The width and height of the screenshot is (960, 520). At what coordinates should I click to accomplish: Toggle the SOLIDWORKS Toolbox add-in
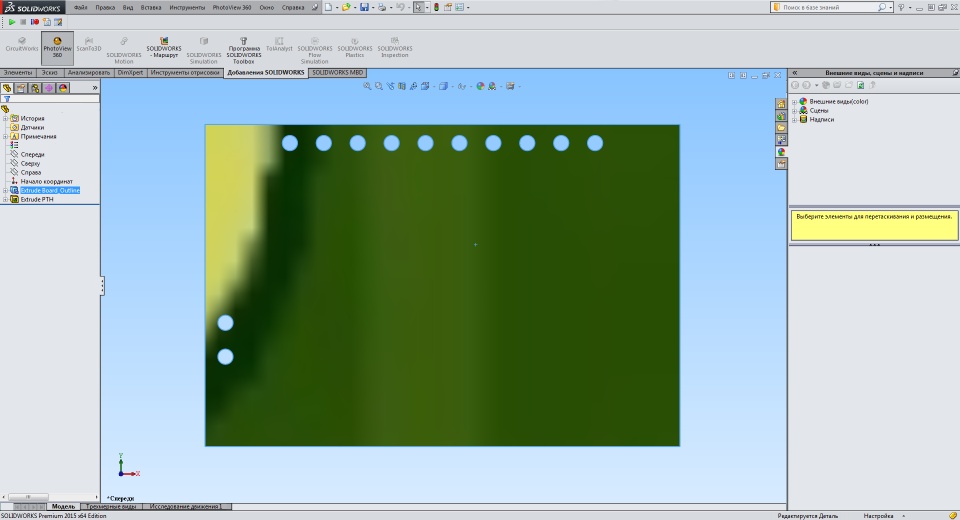click(x=244, y=50)
